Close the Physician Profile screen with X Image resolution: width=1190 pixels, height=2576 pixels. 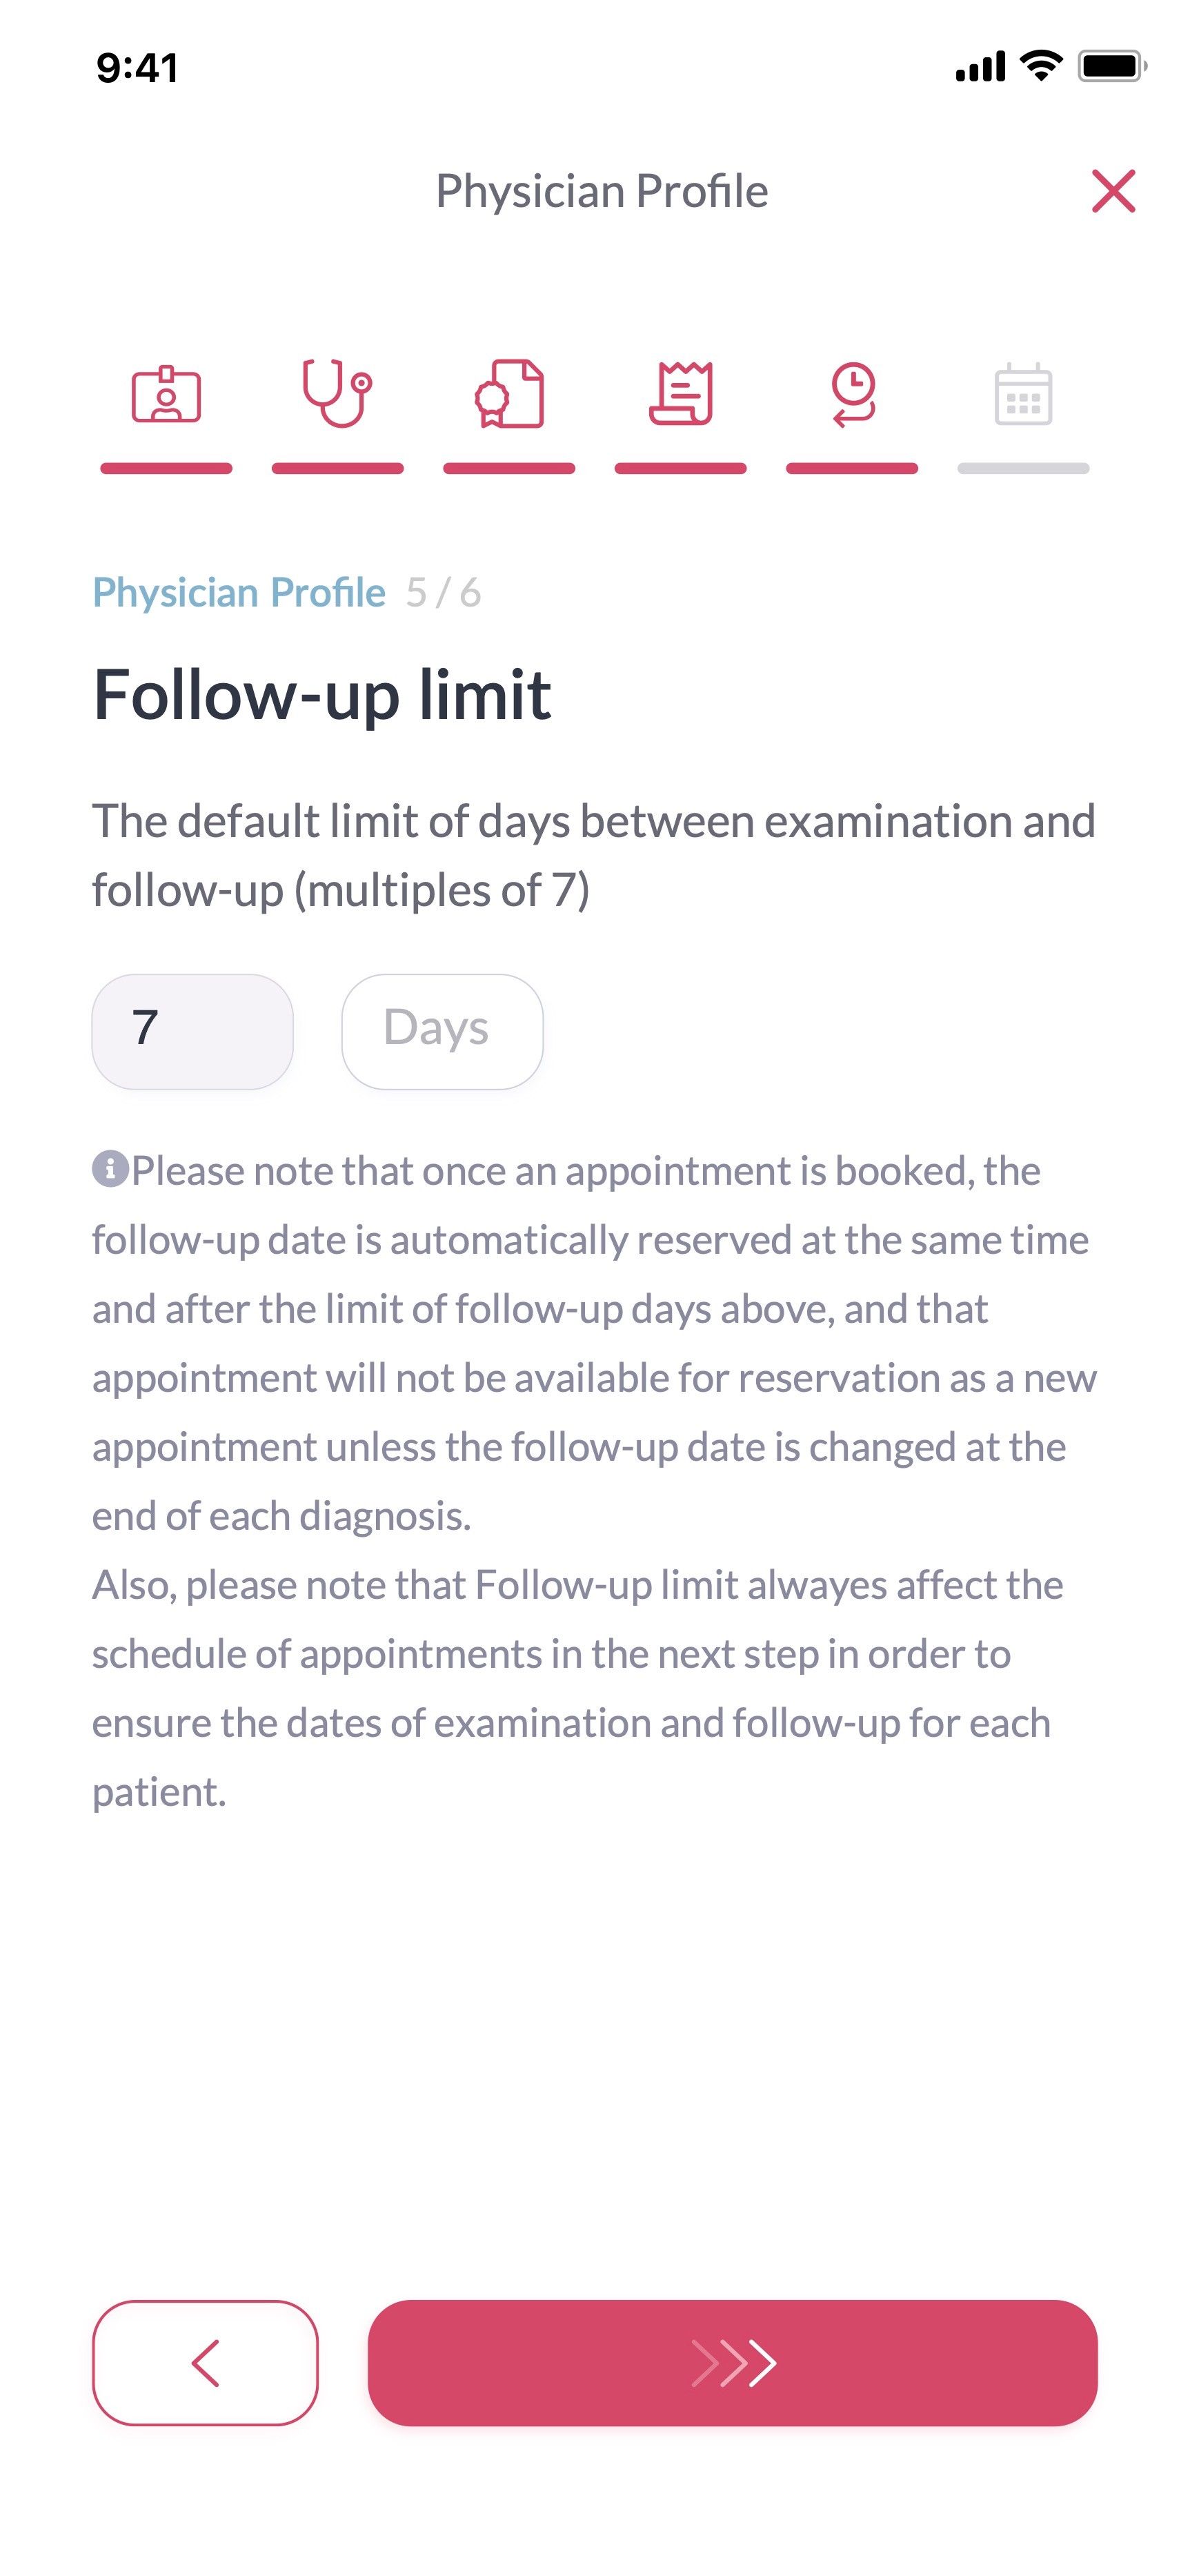pyautogui.click(x=1113, y=191)
